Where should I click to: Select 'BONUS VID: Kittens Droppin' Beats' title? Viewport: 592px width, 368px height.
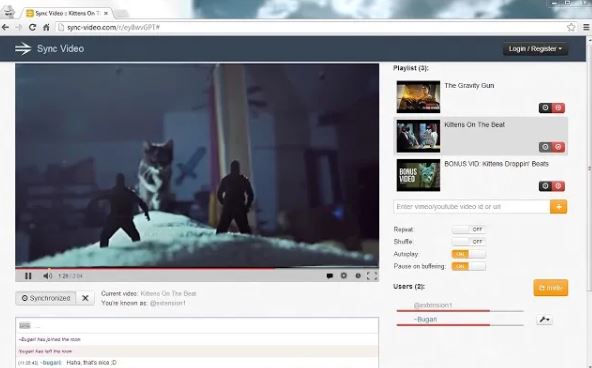click(496, 164)
